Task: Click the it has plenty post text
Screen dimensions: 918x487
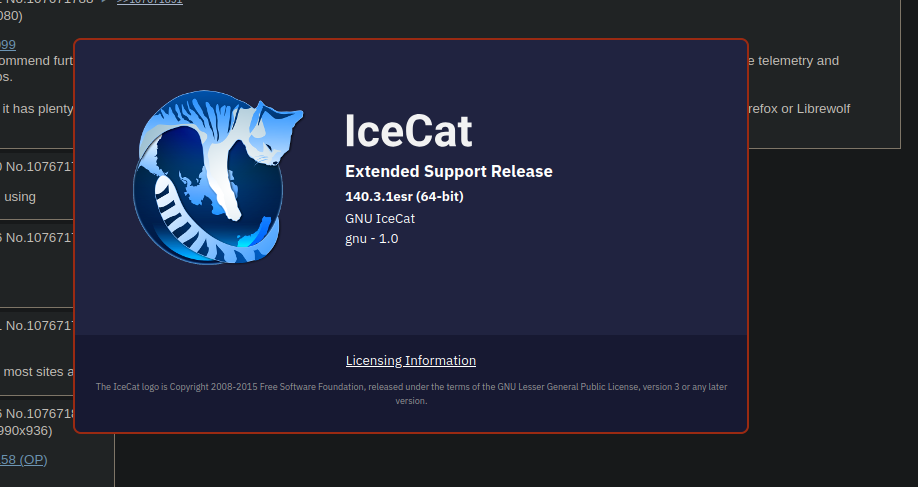Action: coord(37,109)
